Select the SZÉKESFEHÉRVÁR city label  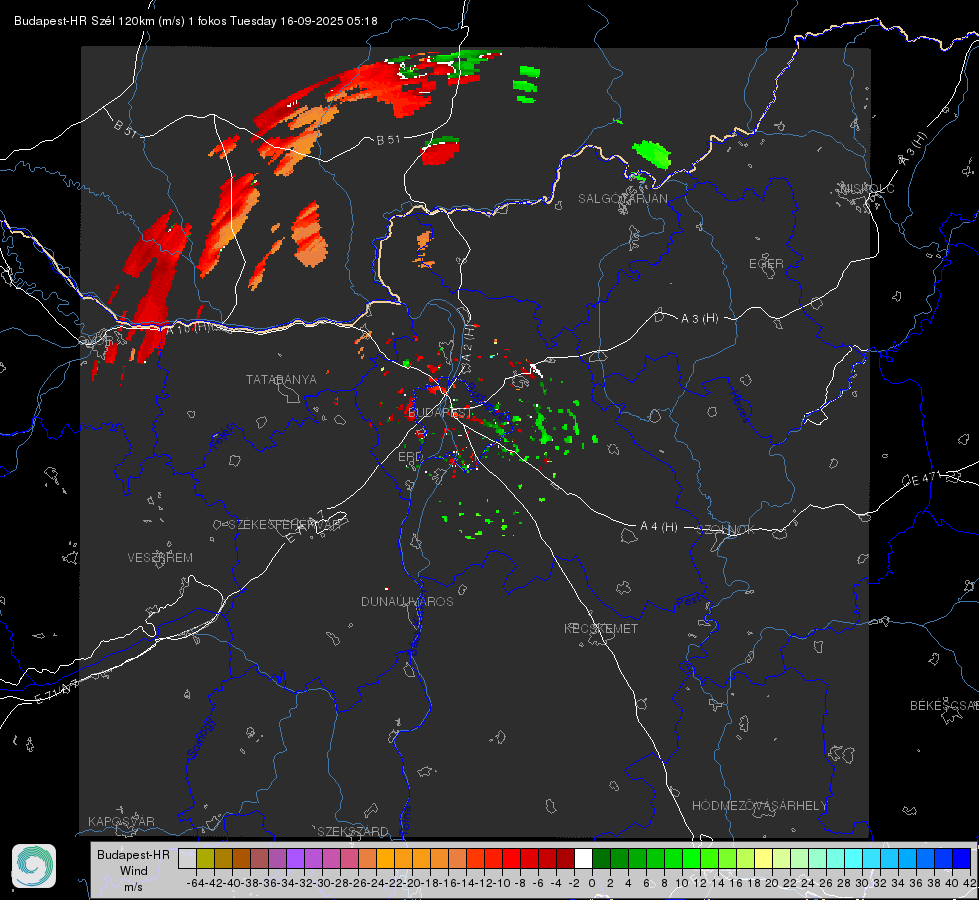tap(285, 525)
